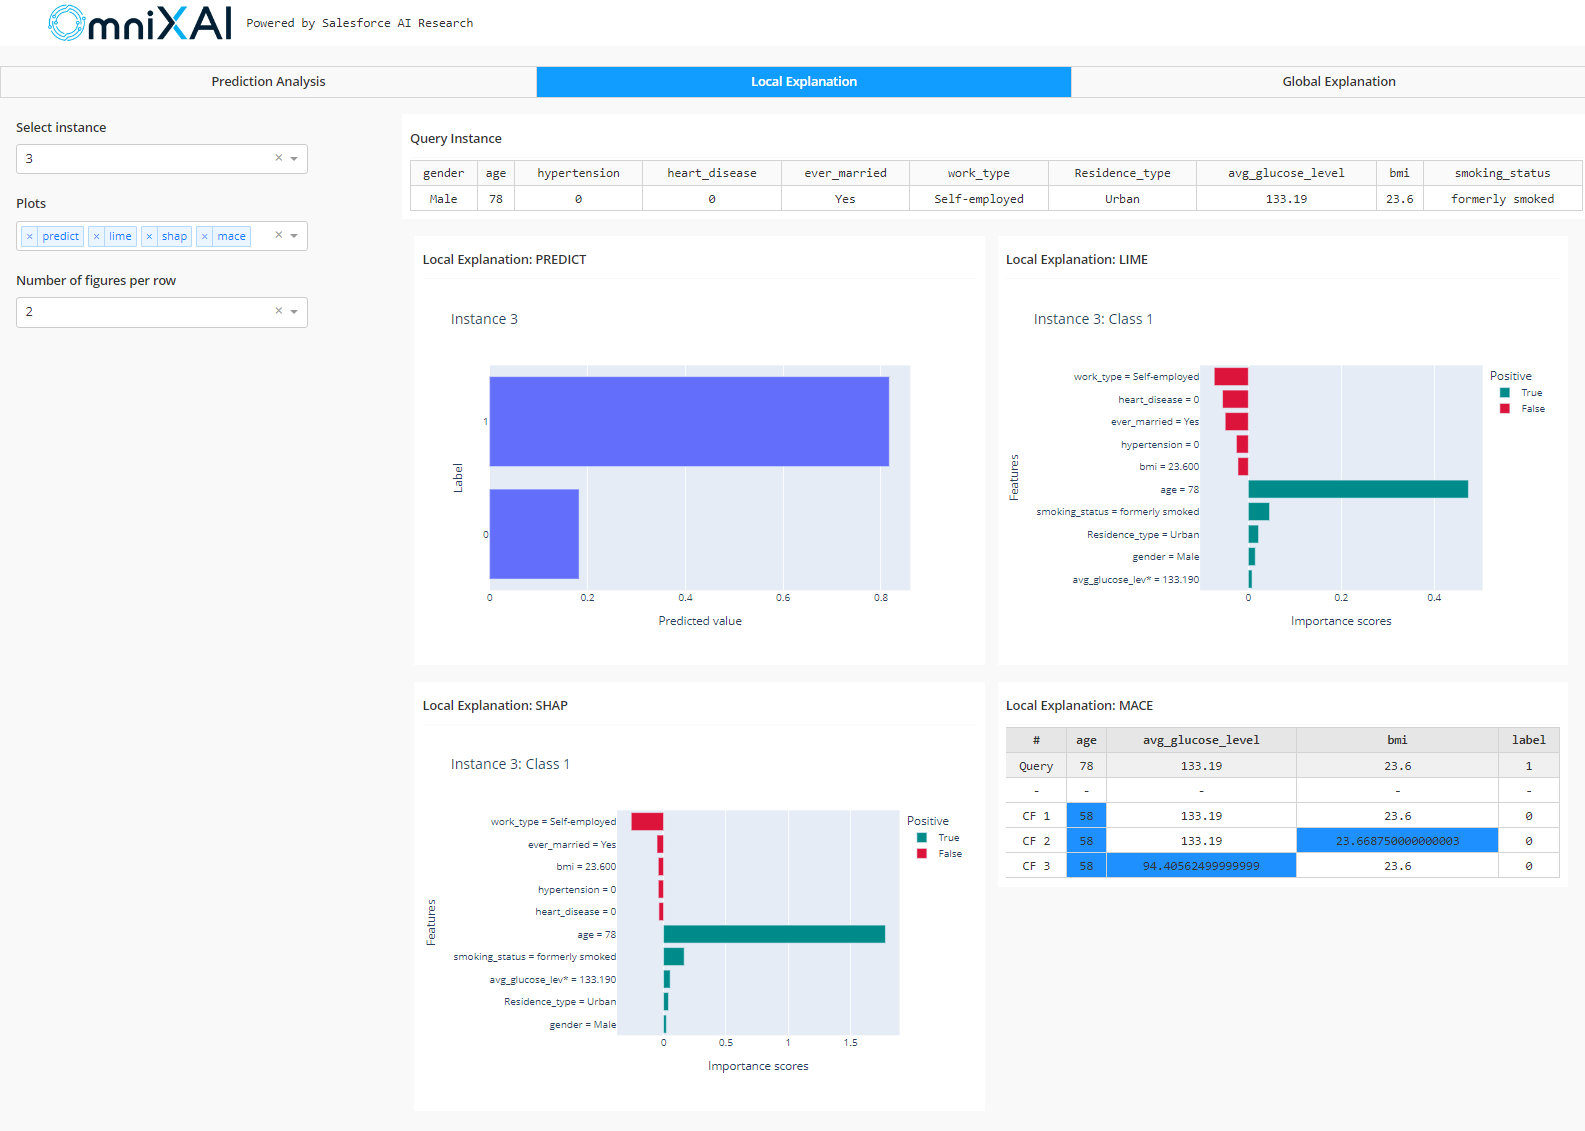The width and height of the screenshot is (1585, 1131).
Task: Remove the lime plot tag
Action: click(97, 236)
